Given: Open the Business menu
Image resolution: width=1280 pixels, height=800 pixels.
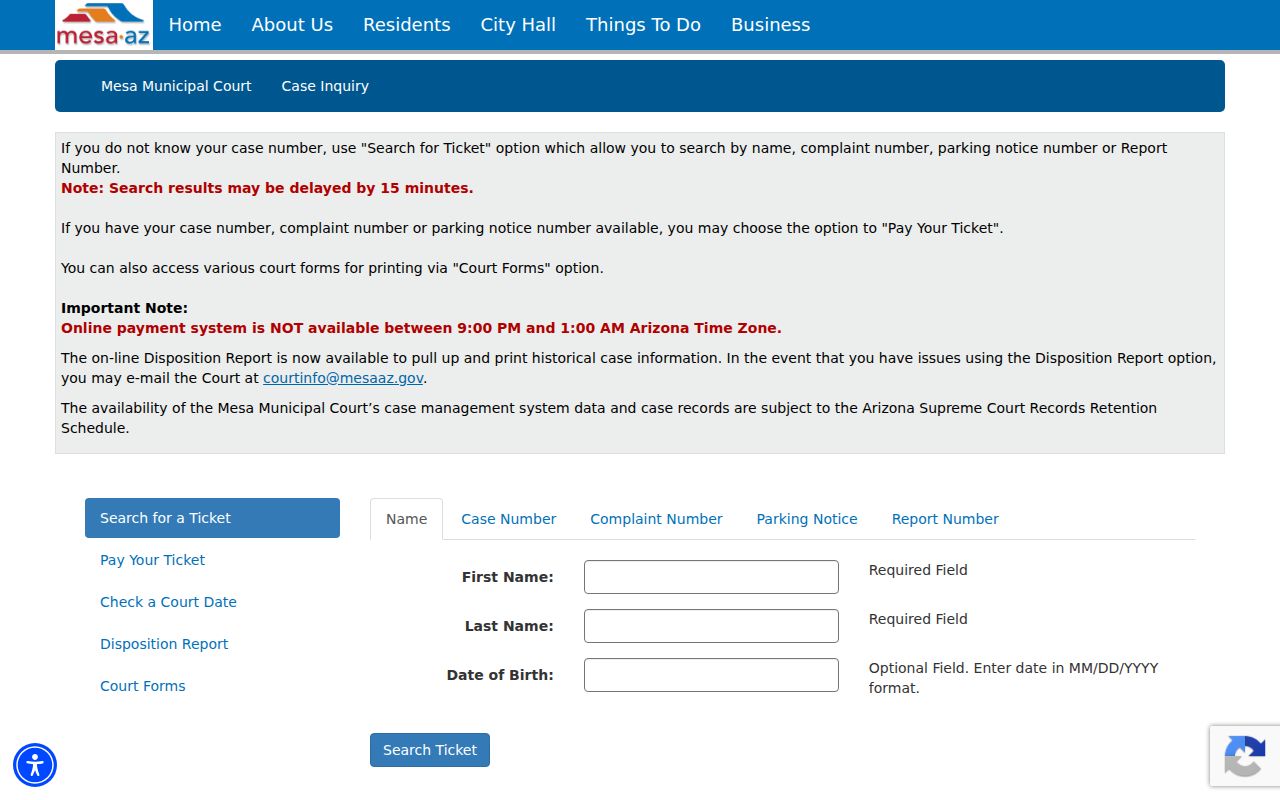Looking at the screenshot, I should [771, 25].
